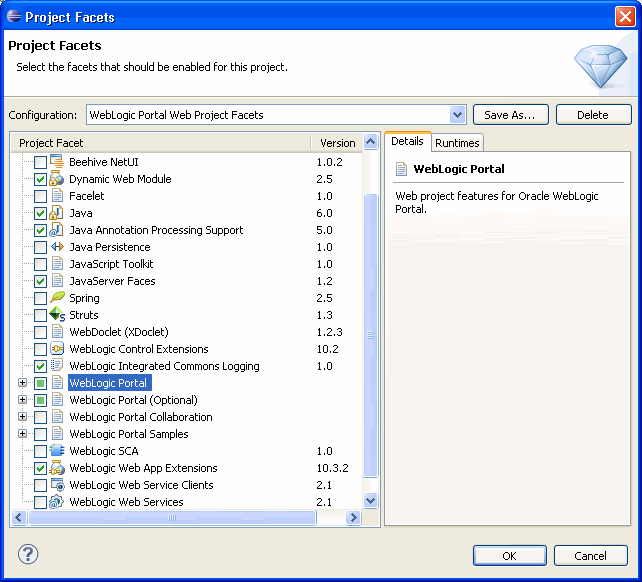
Task: Click the Dynamic Web Module version 2.5
Action: tap(324, 179)
